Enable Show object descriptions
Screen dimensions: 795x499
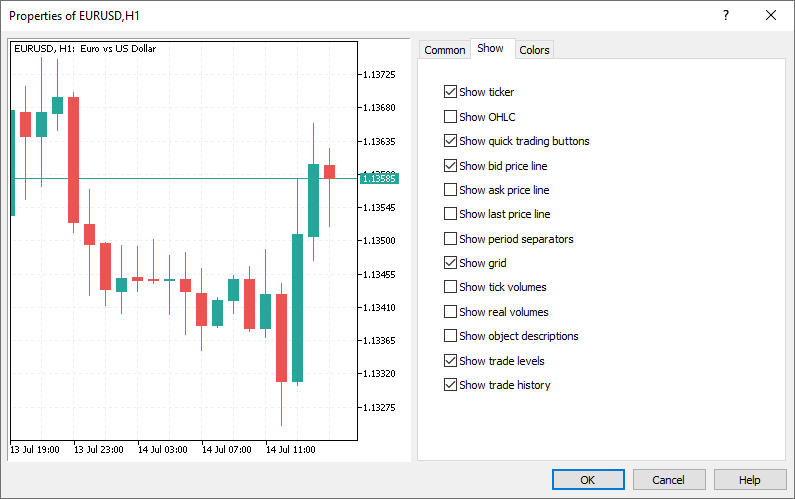click(450, 336)
